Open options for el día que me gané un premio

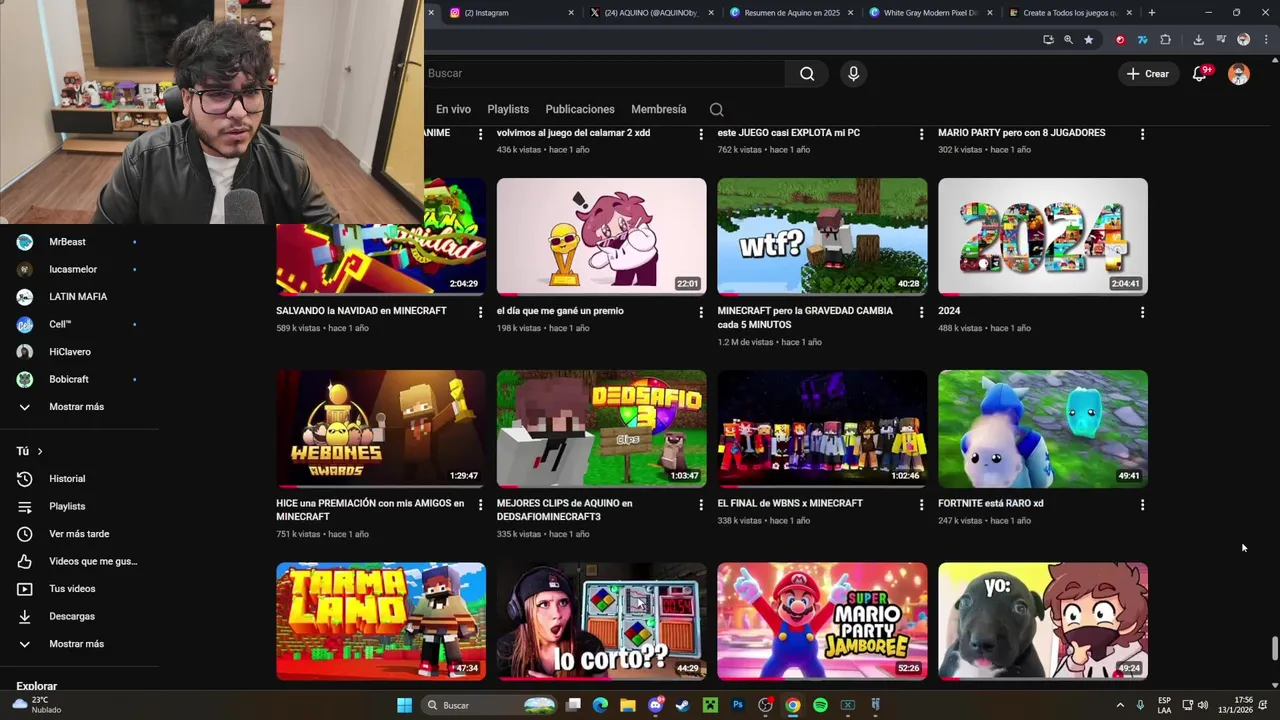(701, 312)
